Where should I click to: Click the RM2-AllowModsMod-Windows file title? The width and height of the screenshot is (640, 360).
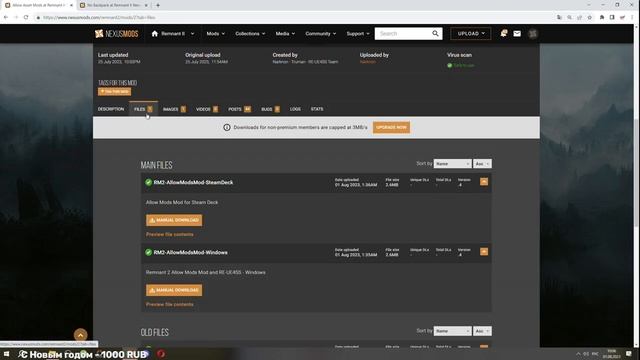(x=191, y=253)
